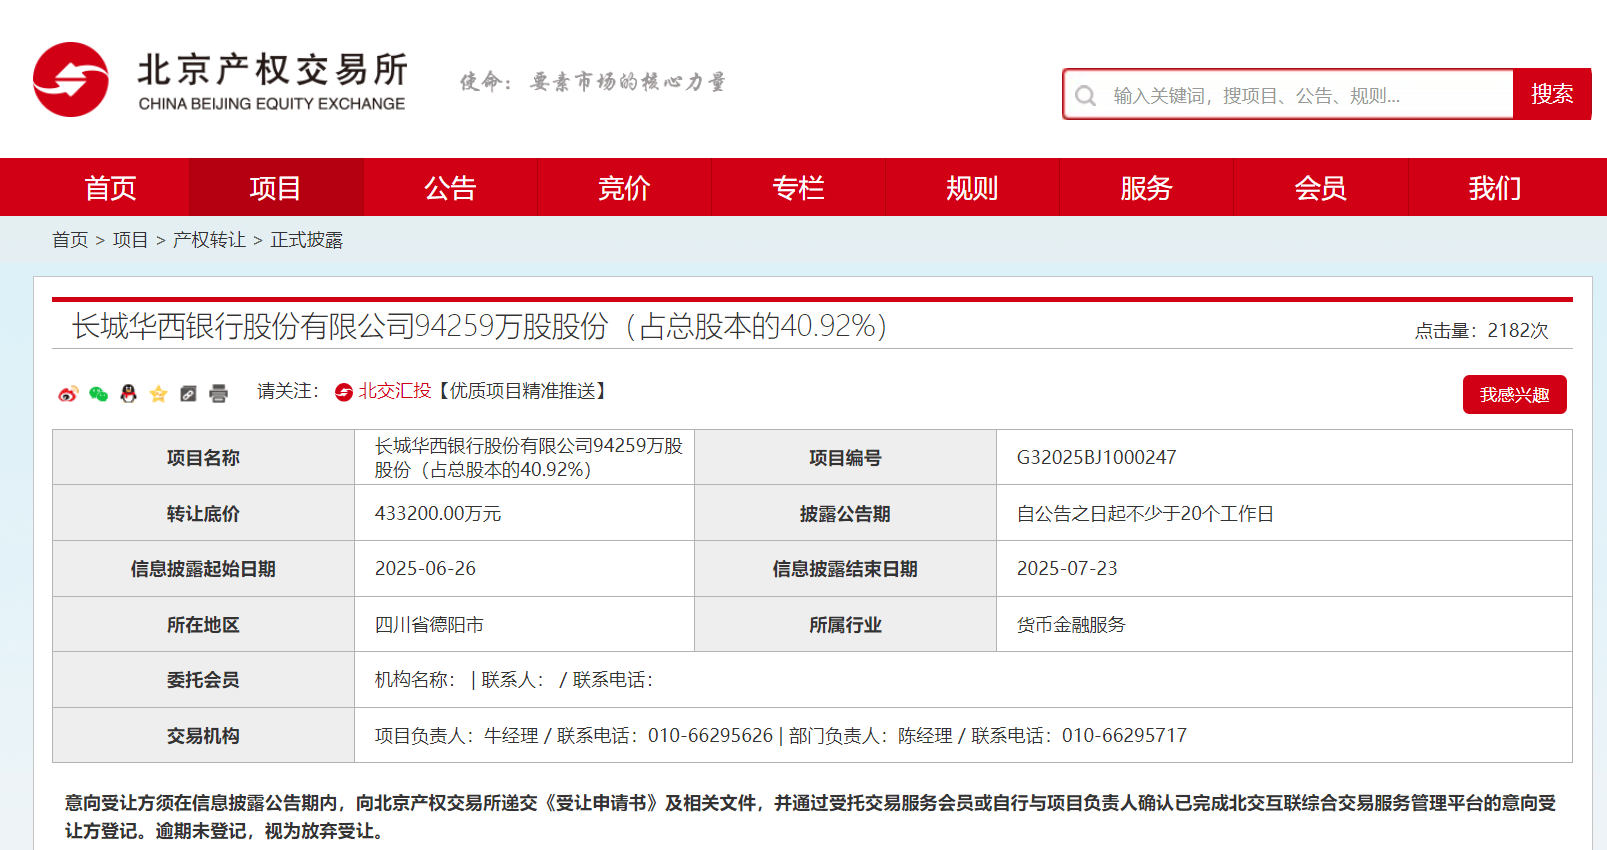
Task: Open the 规则 nav menu
Action: coord(972,187)
